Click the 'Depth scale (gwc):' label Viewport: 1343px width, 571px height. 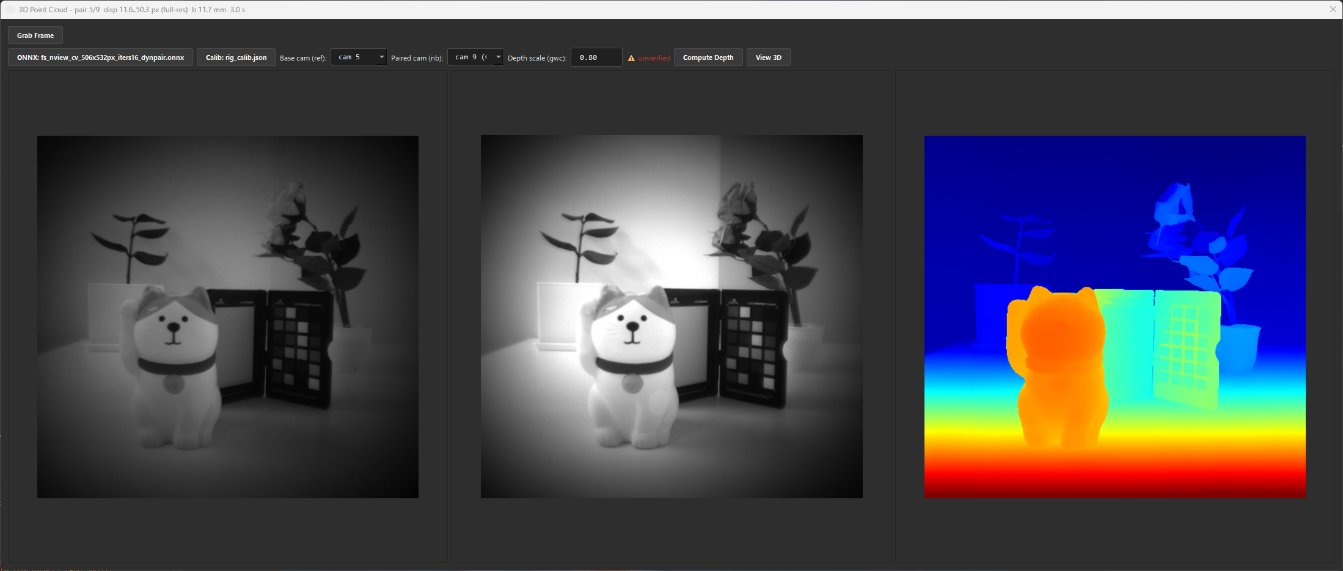point(537,58)
